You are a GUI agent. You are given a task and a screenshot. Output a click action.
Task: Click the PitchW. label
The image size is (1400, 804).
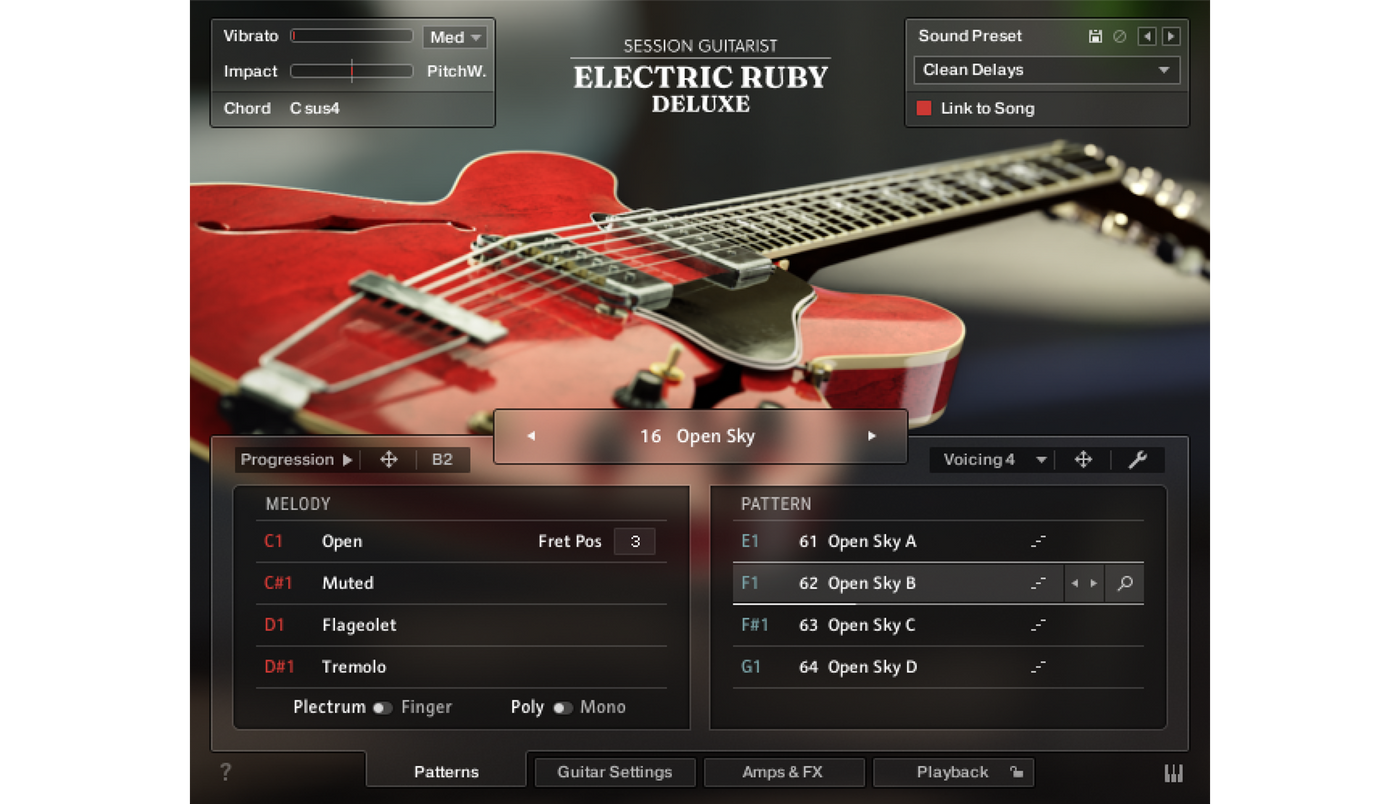(x=456, y=71)
